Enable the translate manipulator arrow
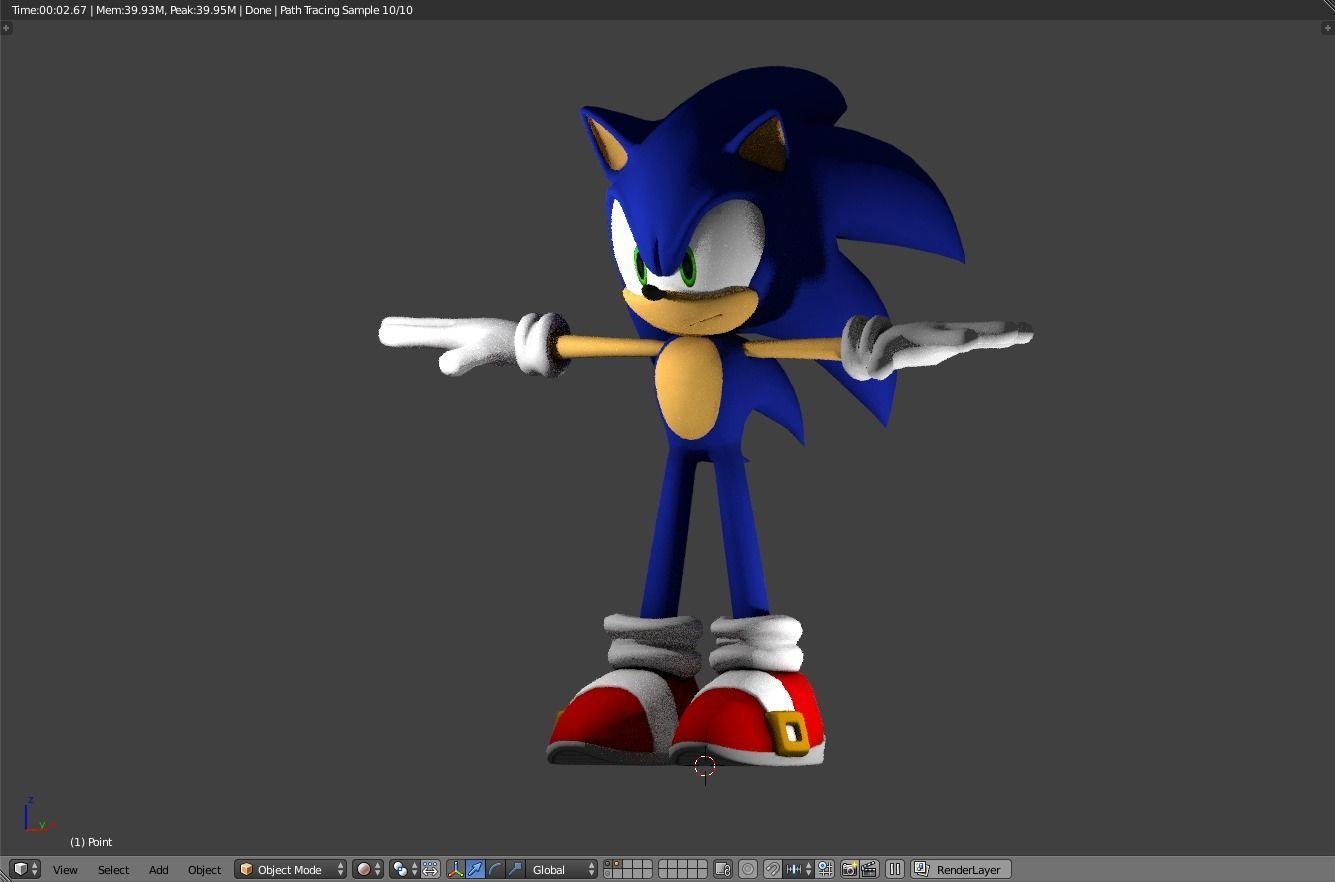Screen dimensions: 1335x882 click(x=475, y=869)
